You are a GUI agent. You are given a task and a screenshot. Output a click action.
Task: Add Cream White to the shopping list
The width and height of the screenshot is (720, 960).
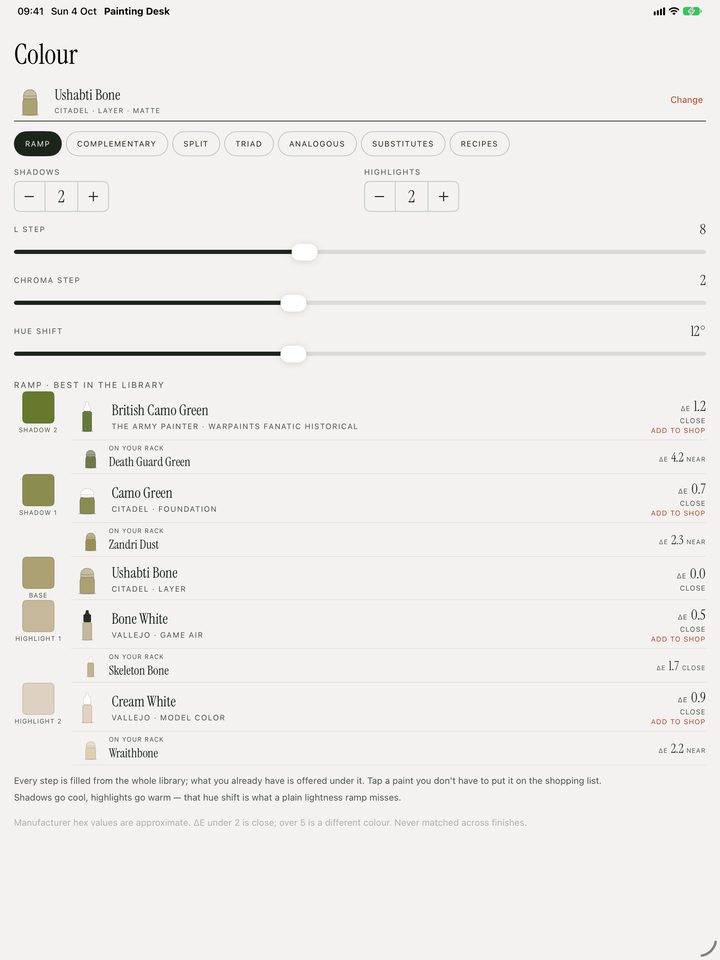678,722
